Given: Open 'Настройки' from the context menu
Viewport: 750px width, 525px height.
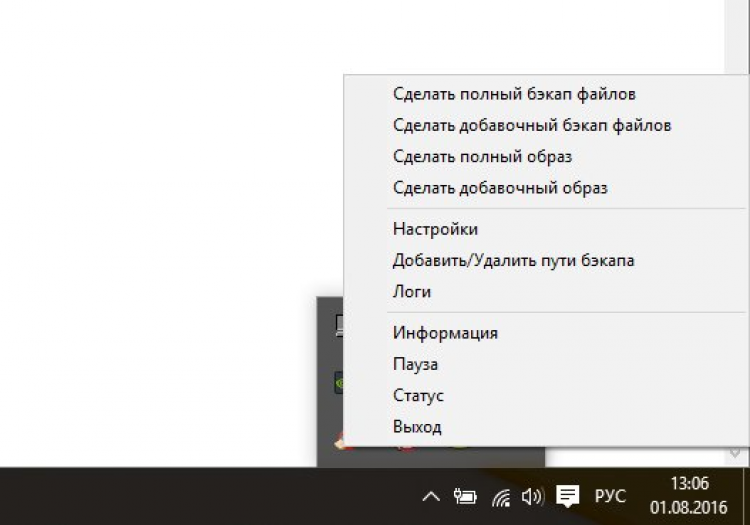Looking at the screenshot, I should 435,229.
